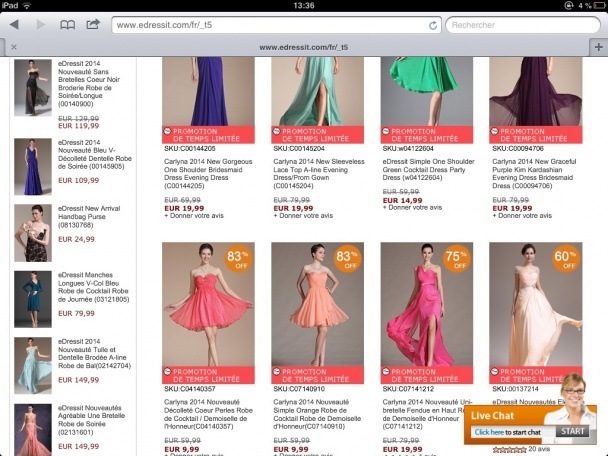Click the Rechercher search field
Image resolution: width=608 pixels, height=456 pixels.
coord(520,24)
